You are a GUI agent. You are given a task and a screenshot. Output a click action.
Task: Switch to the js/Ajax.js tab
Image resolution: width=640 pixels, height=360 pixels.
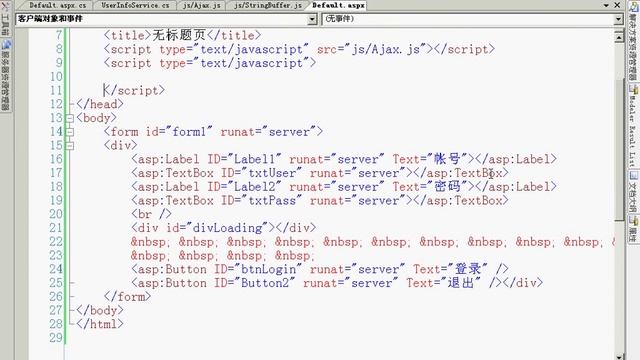[x=202, y=5]
